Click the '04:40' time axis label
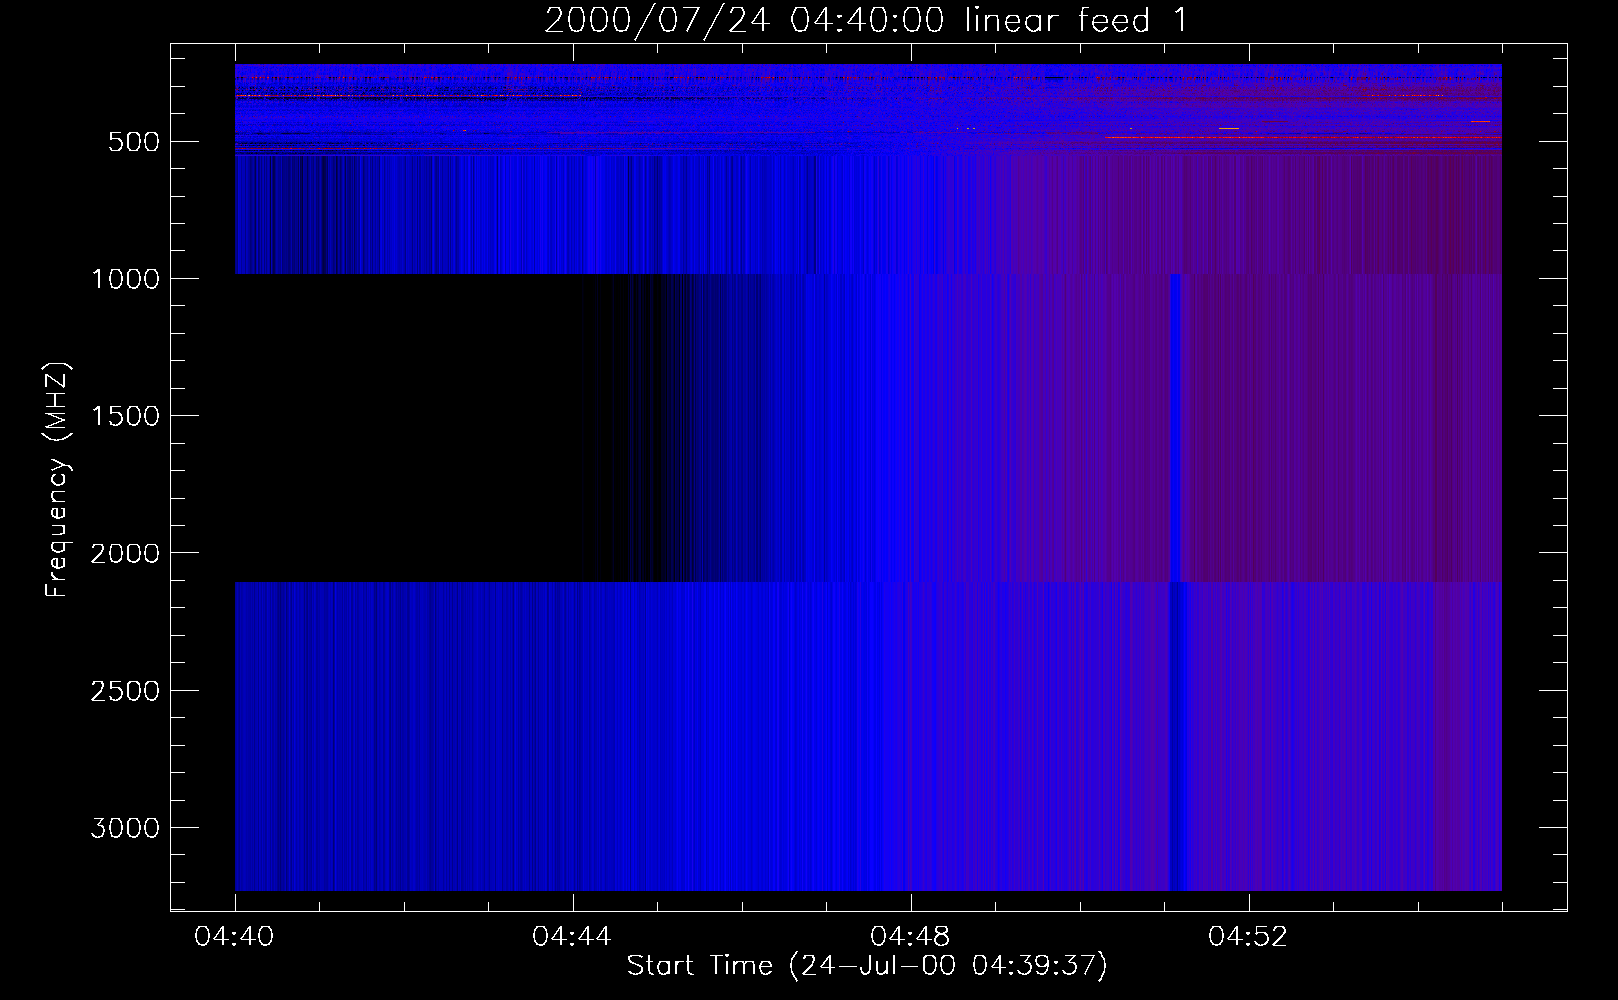 (235, 937)
